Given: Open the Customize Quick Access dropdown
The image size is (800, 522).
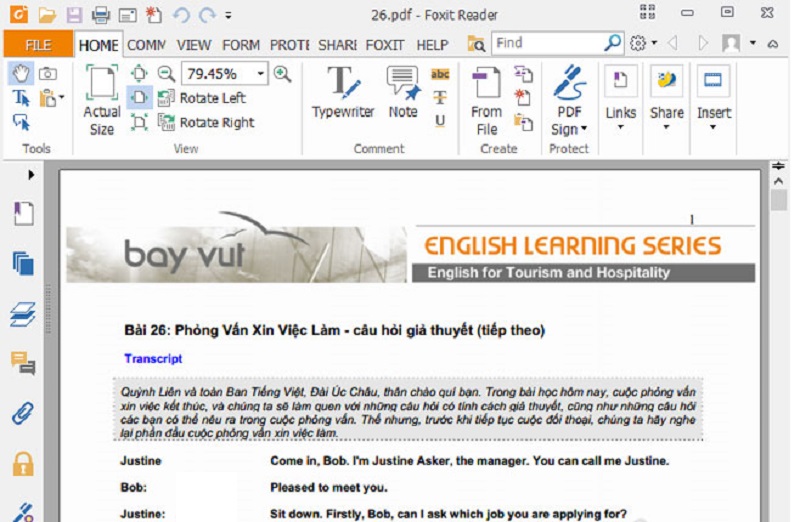Looking at the screenshot, I should [229, 15].
